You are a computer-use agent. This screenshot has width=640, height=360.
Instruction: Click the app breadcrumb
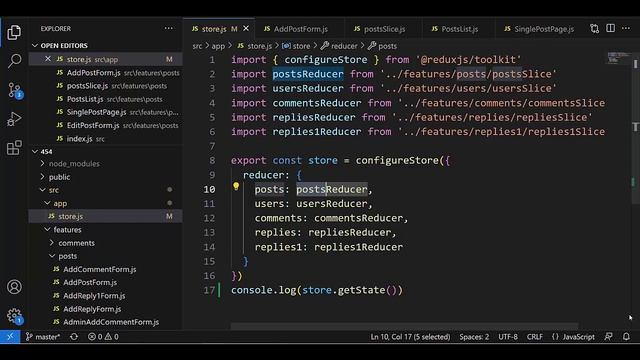click(x=218, y=46)
